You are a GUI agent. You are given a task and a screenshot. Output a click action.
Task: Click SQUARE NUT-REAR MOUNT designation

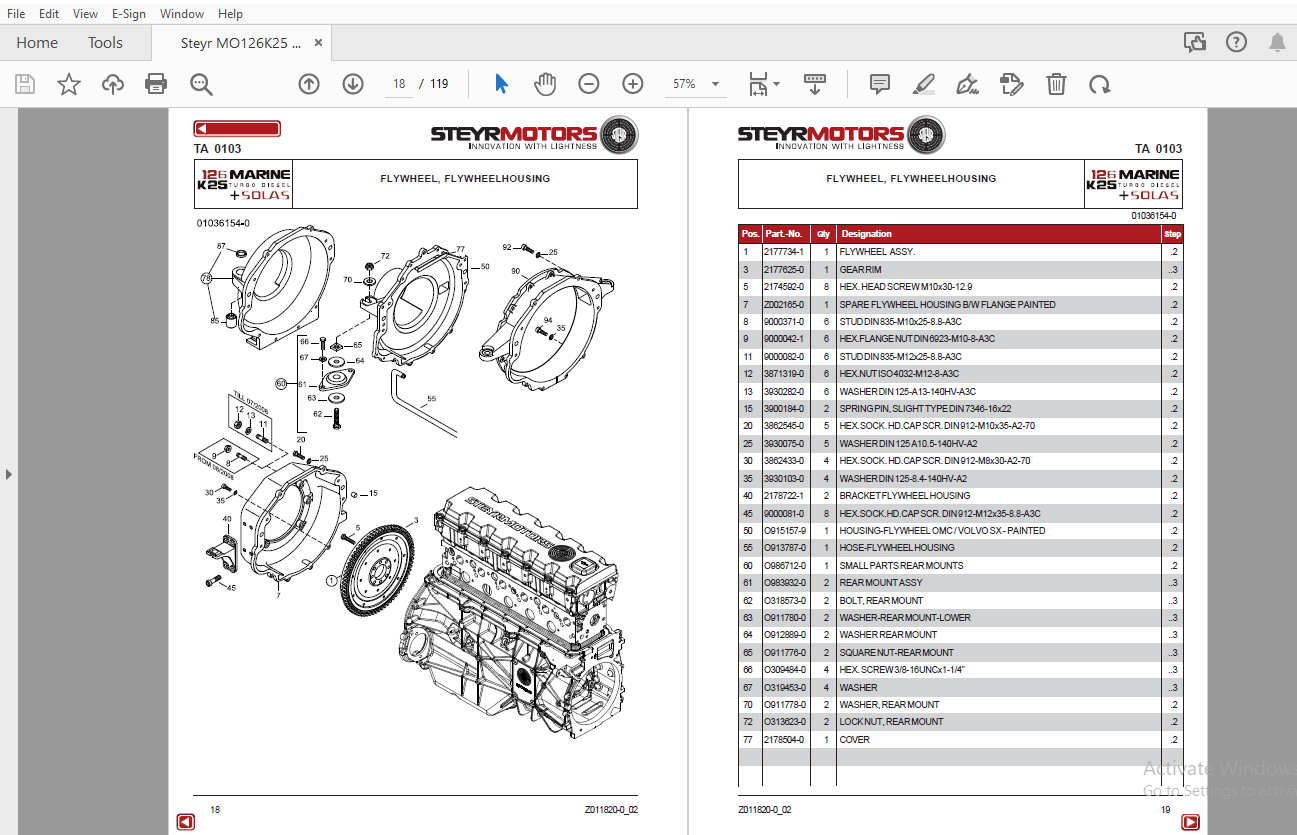[897, 653]
